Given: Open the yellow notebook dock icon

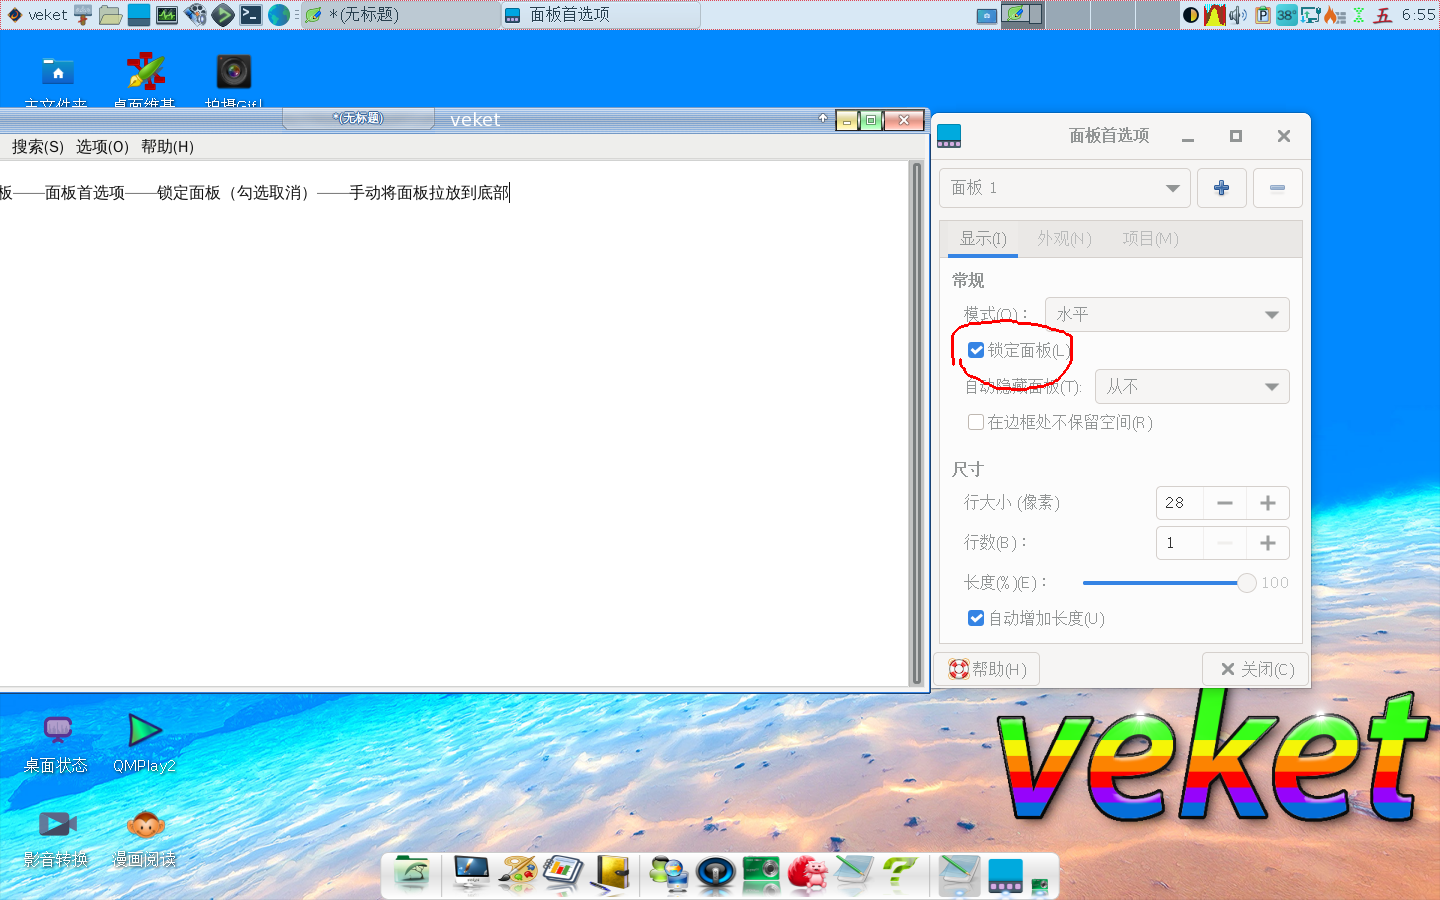Looking at the screenshot, I should pyautogui.click(x=609, y=874).
